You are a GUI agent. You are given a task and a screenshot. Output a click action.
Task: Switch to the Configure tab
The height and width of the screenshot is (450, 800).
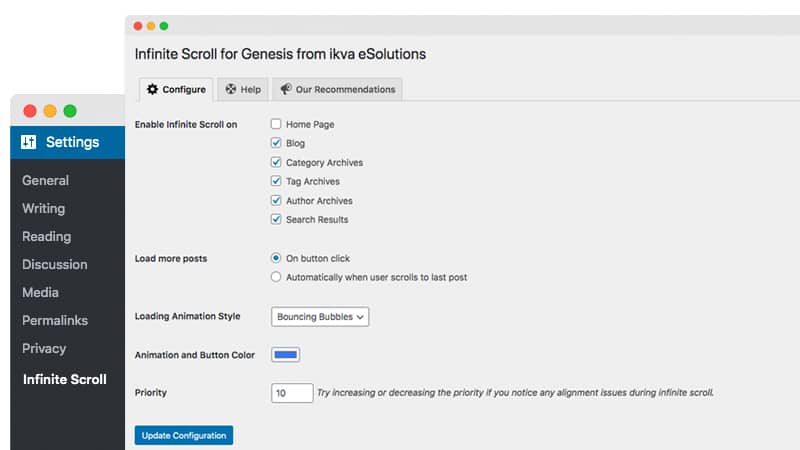point(176,89)
